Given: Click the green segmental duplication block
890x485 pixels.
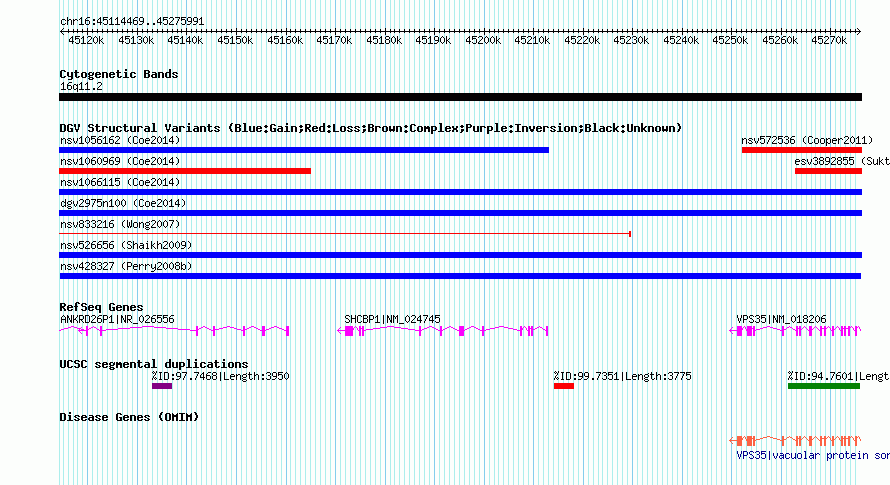Looking at the screenshot, I should (824, 386).
